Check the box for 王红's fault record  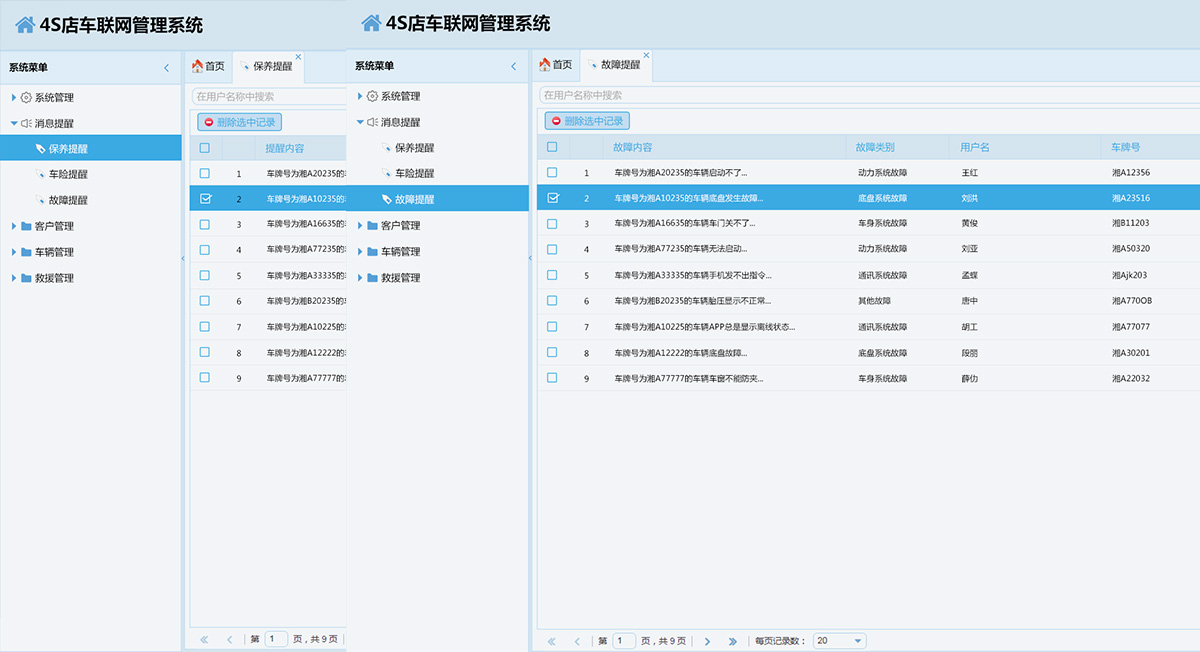click(552, 173)
